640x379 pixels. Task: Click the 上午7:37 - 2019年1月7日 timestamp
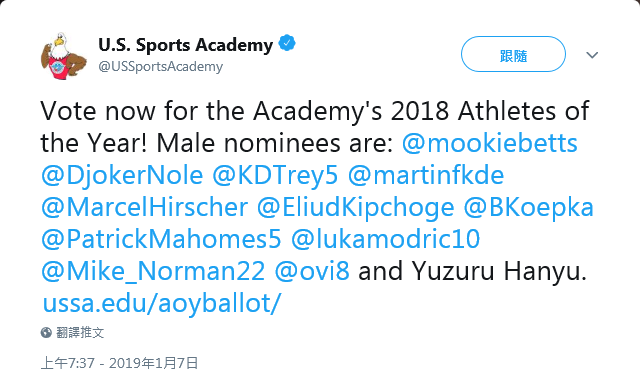pyautogui.click(x=120, y=363)
